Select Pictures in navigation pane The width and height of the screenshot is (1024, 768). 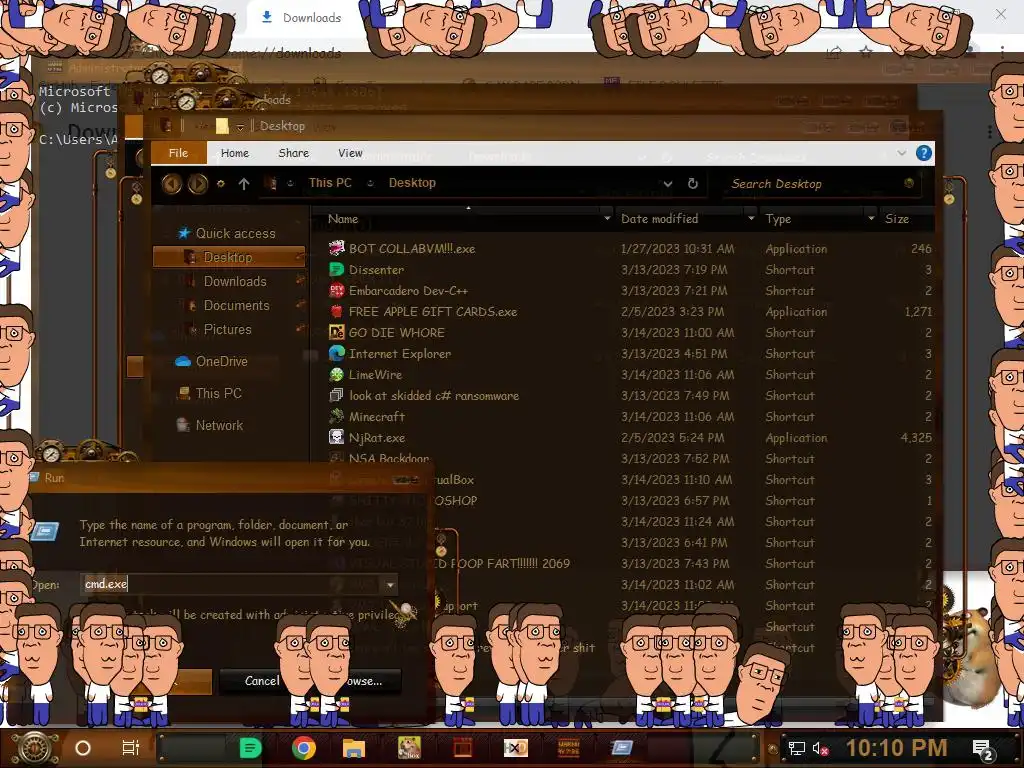click(x=227, y=330)
